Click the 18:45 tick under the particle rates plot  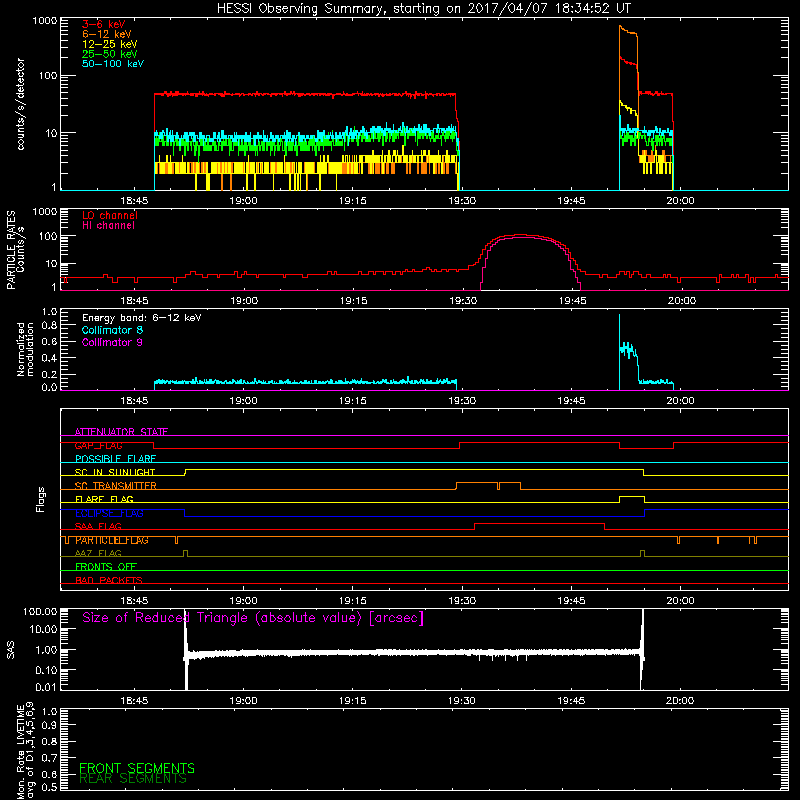134,301
